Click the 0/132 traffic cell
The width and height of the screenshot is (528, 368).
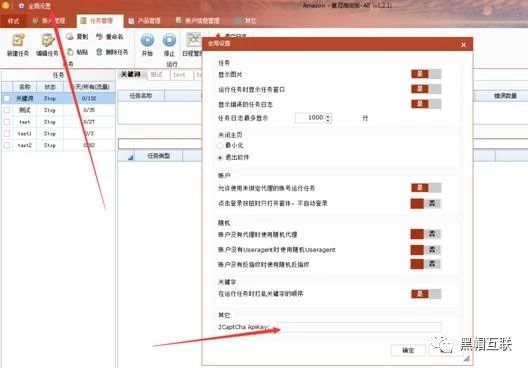(89, 99)
